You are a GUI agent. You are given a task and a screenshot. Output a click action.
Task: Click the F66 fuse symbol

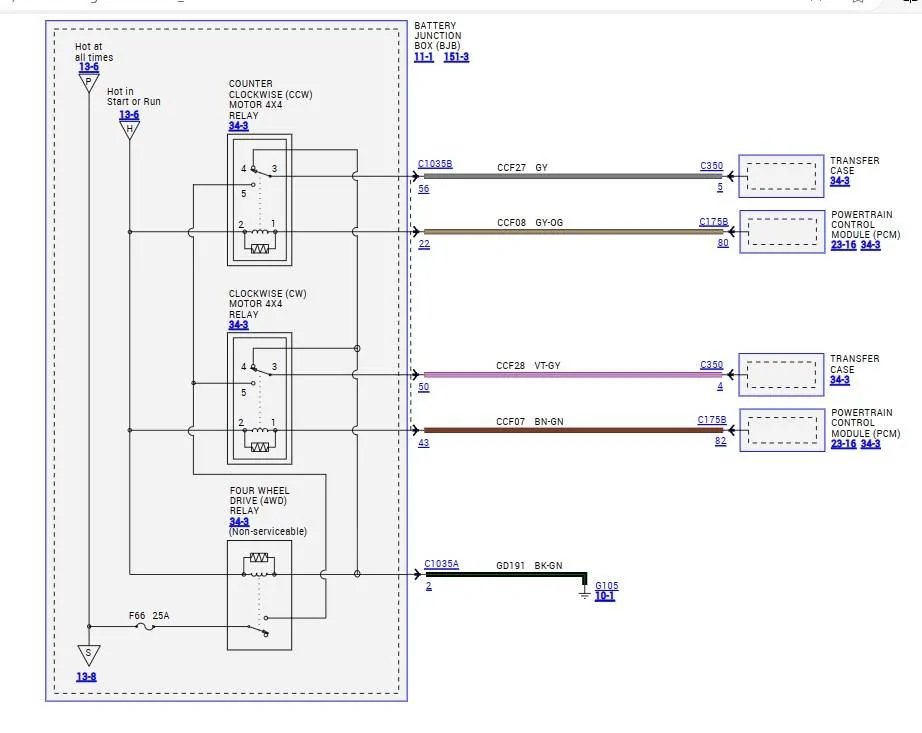[x=145, y=627]
